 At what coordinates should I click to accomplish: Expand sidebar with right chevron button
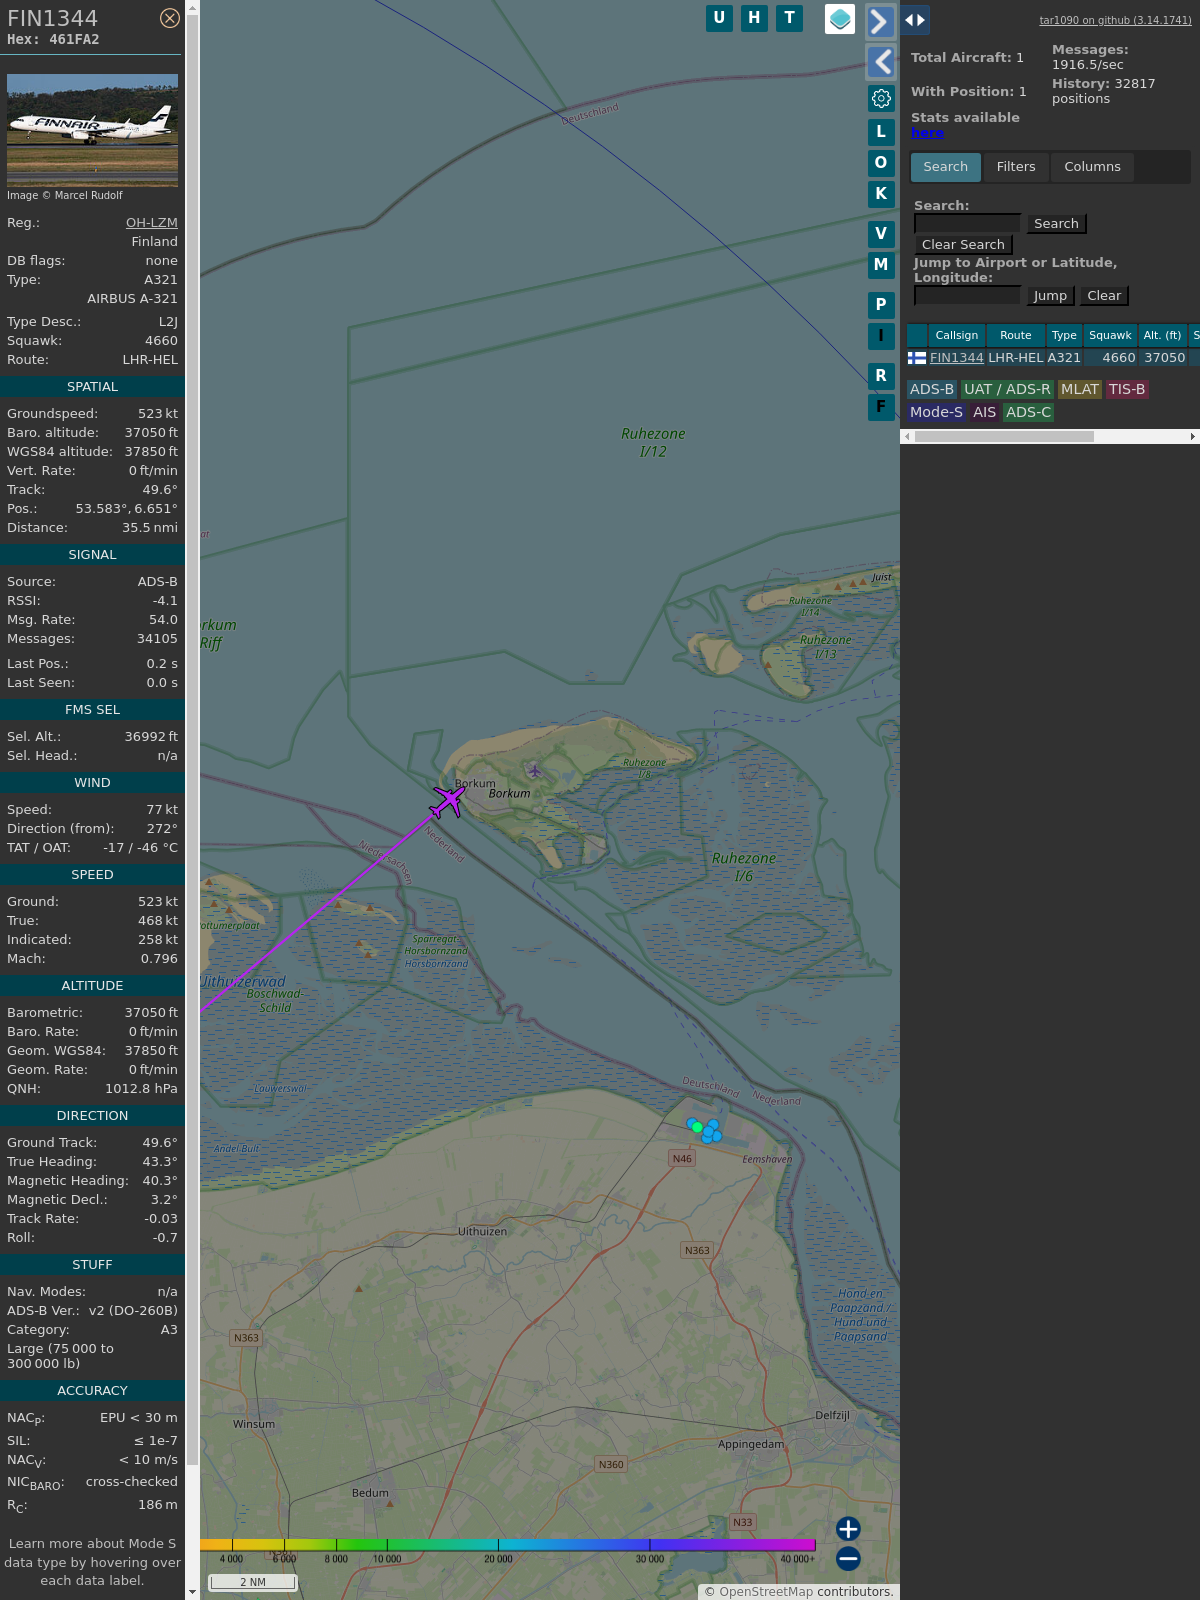[x=880, y=21]
